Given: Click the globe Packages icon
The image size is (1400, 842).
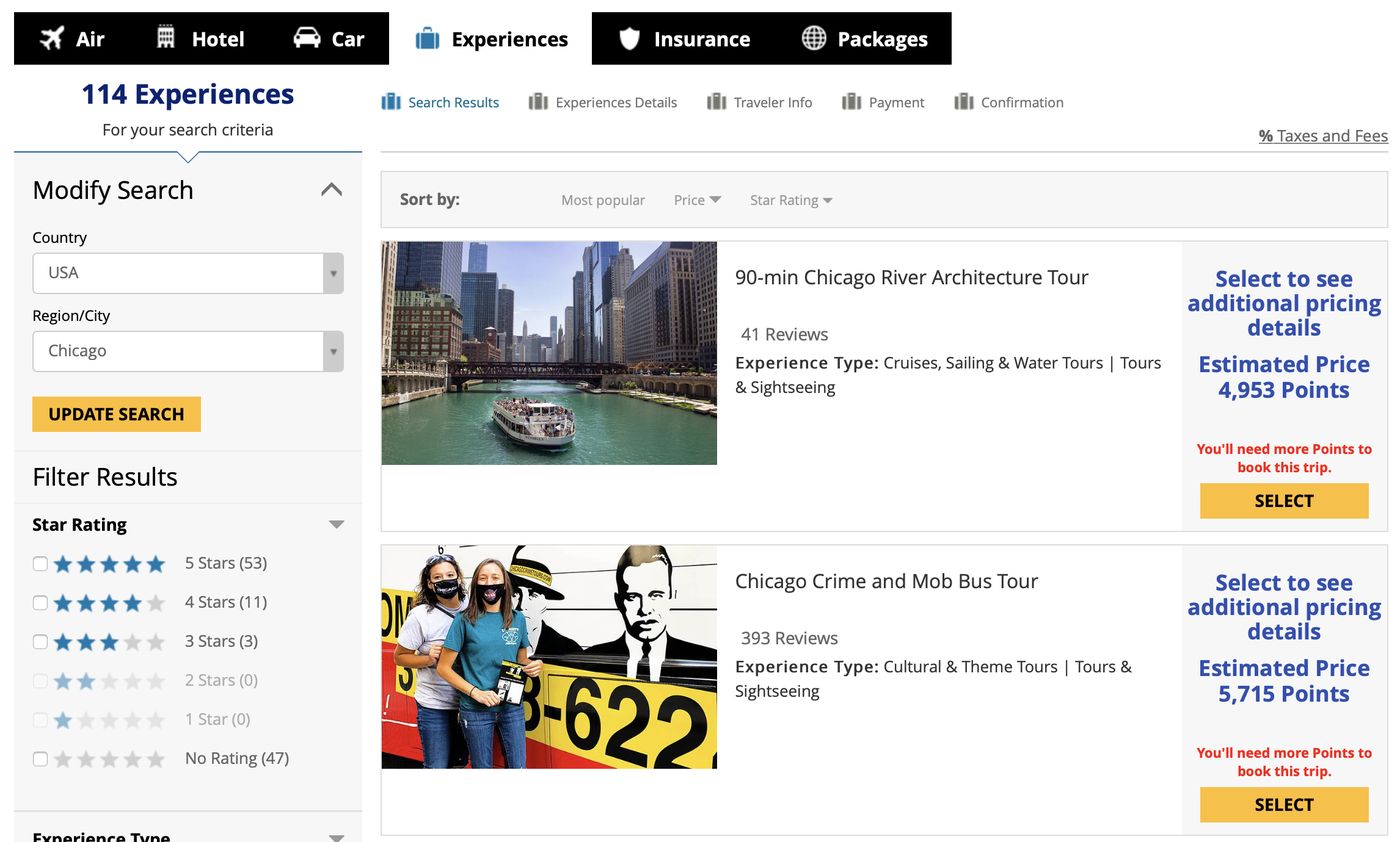Looking at the screenshot, I should click(814, 39).
